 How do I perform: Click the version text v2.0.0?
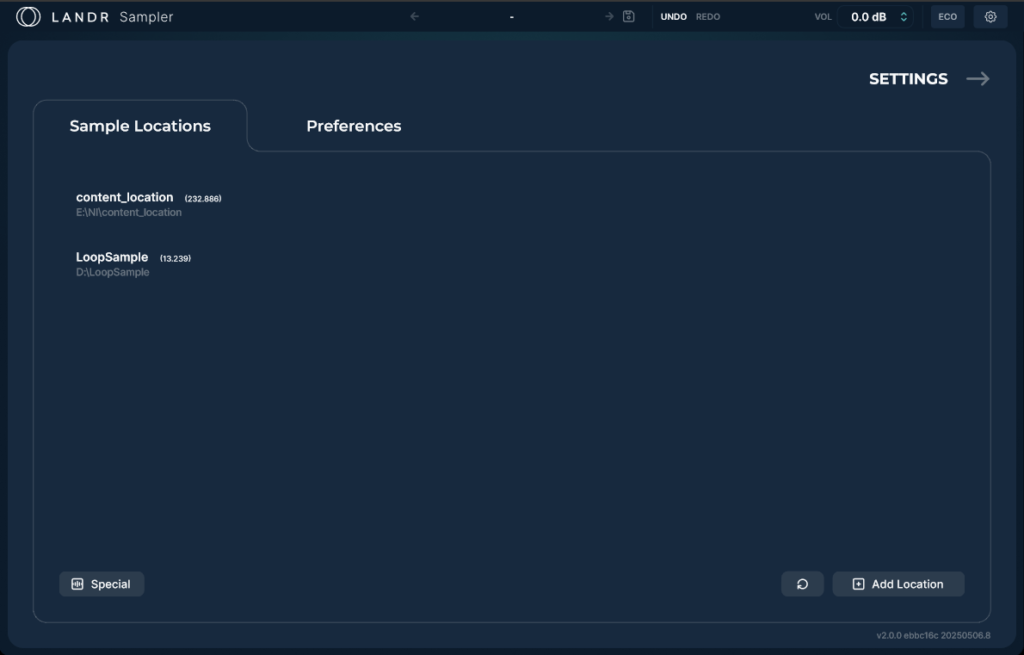pos(933,635)
